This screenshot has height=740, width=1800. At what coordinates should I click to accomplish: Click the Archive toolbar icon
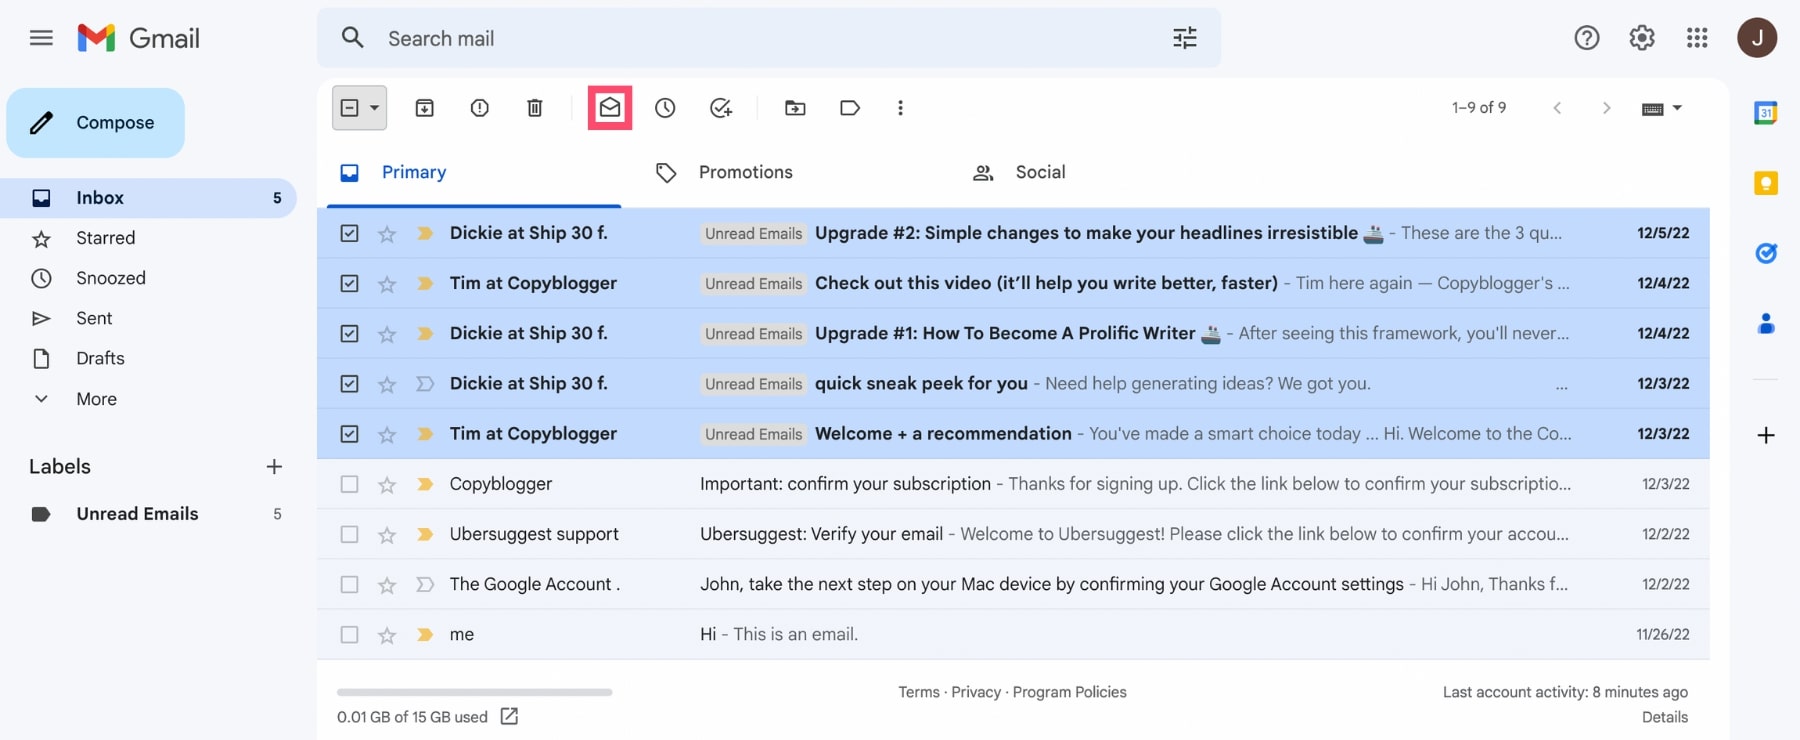click(425, 108)
